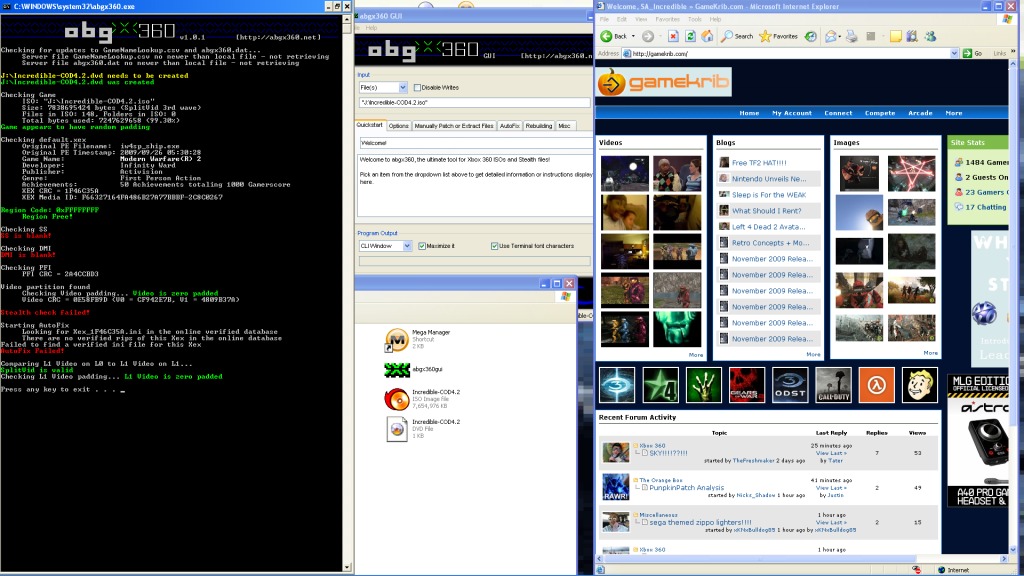1024x576 pixels.
Task: Print the page with the printer icon
Action: (x=852, y=37)
